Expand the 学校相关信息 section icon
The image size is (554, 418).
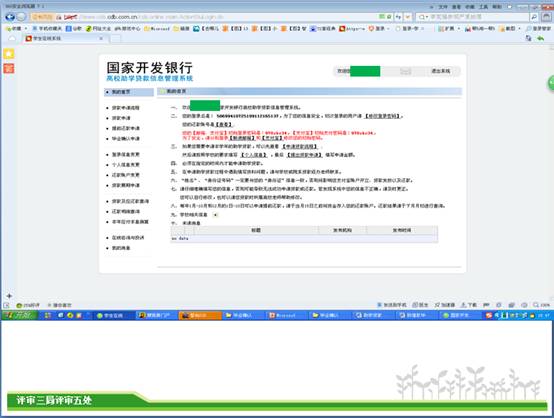pyautogui.click(x=216, y=214)
